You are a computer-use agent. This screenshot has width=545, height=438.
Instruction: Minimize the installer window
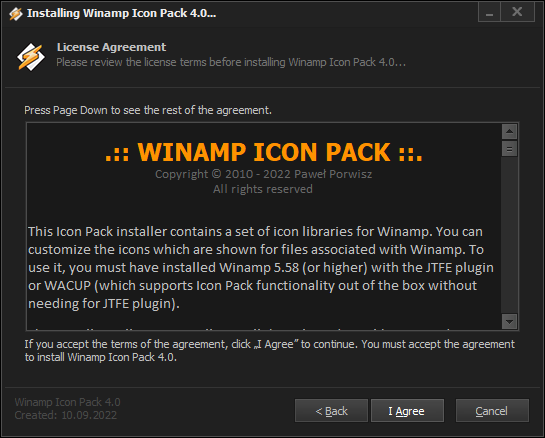pos(489,12)
